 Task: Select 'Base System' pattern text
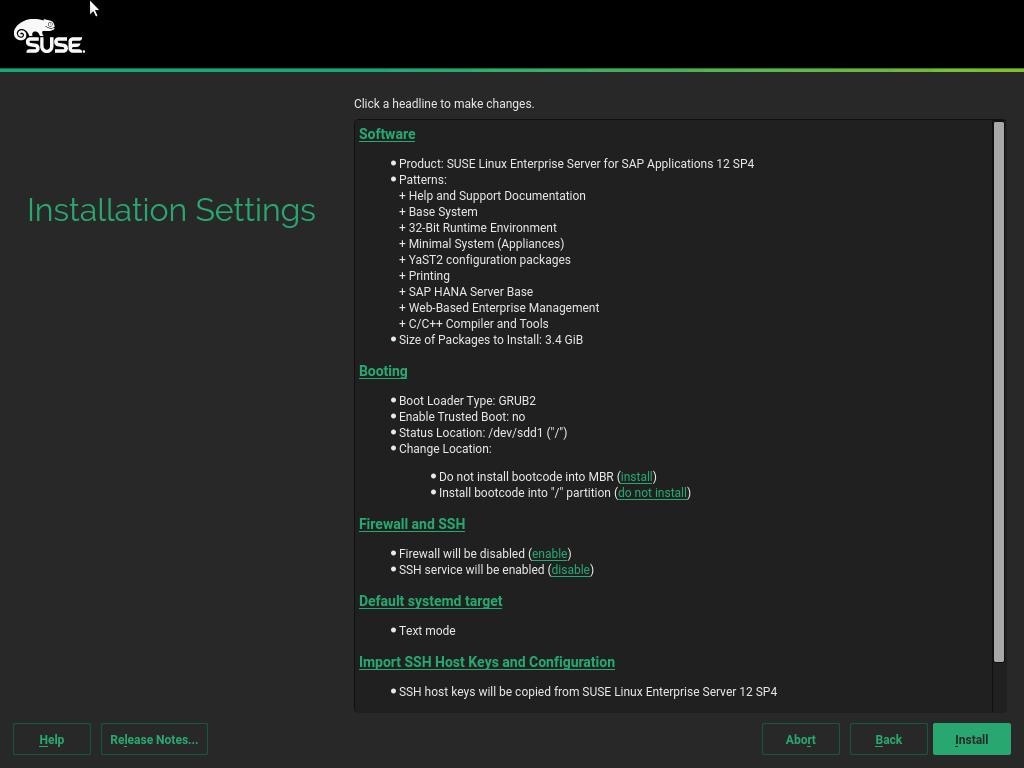[x=443, y=212]
